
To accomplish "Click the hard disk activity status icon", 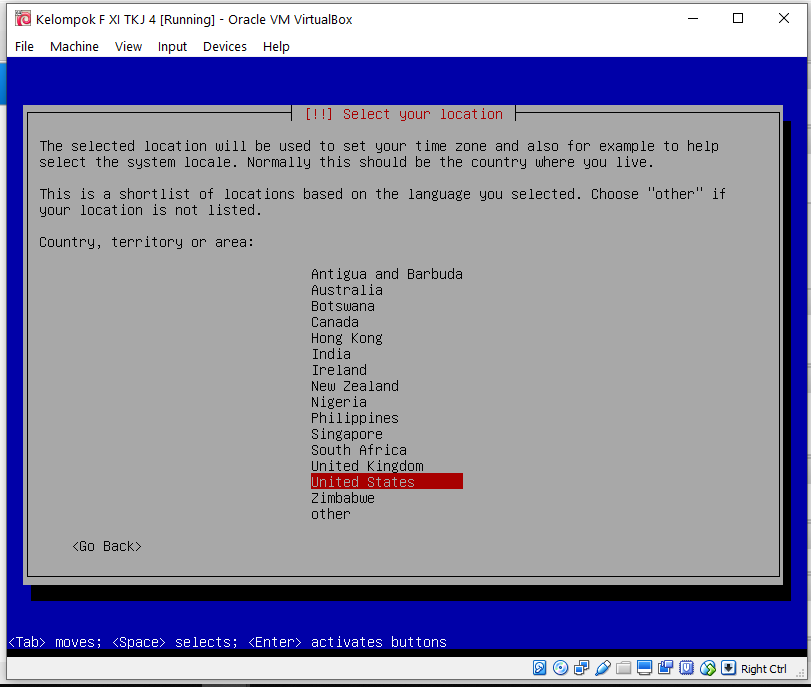I will 539,668.
